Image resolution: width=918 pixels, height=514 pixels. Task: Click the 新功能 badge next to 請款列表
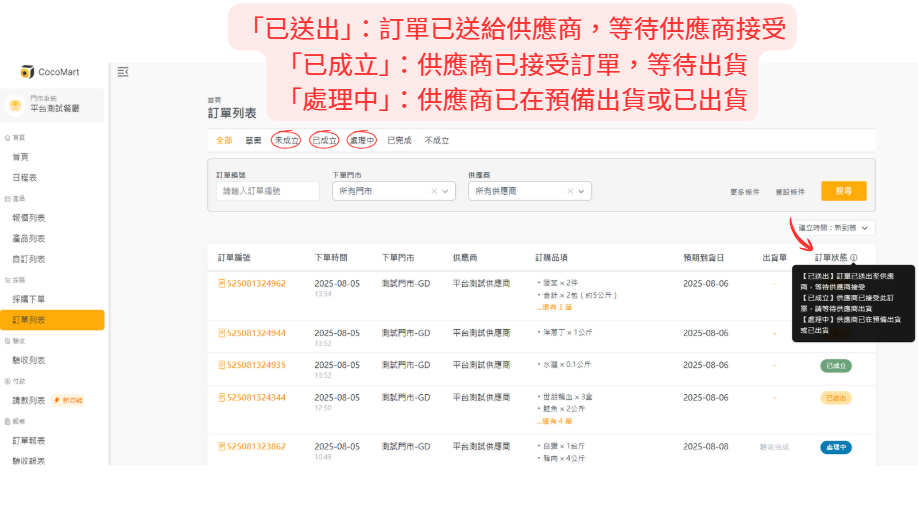click(x=68, y=400)
